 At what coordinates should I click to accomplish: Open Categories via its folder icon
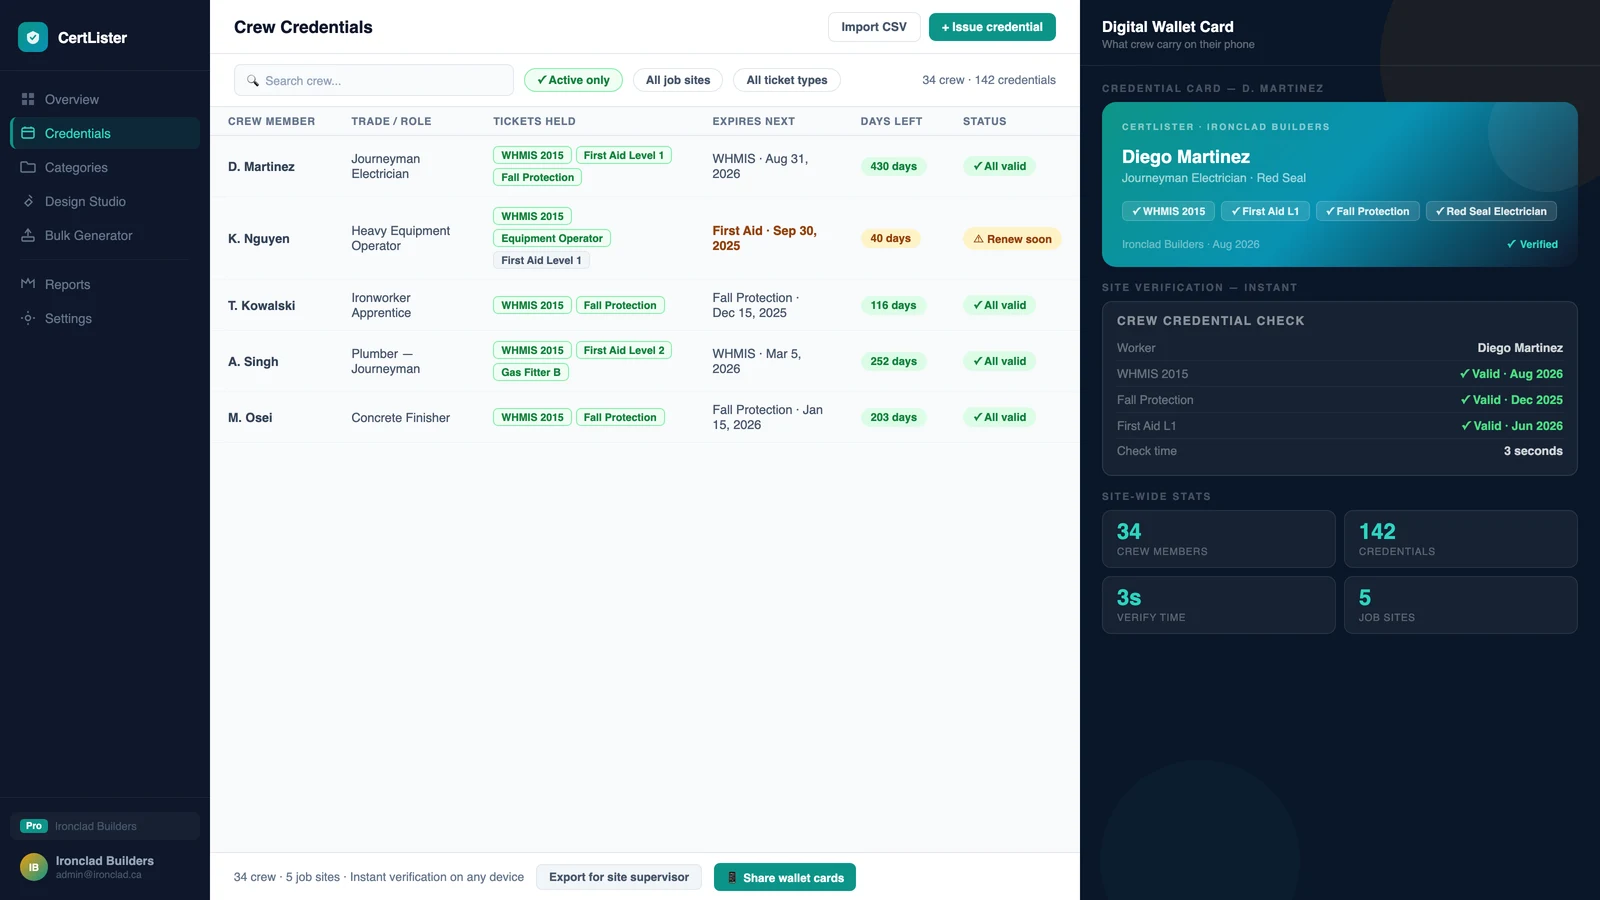[28, 167]
